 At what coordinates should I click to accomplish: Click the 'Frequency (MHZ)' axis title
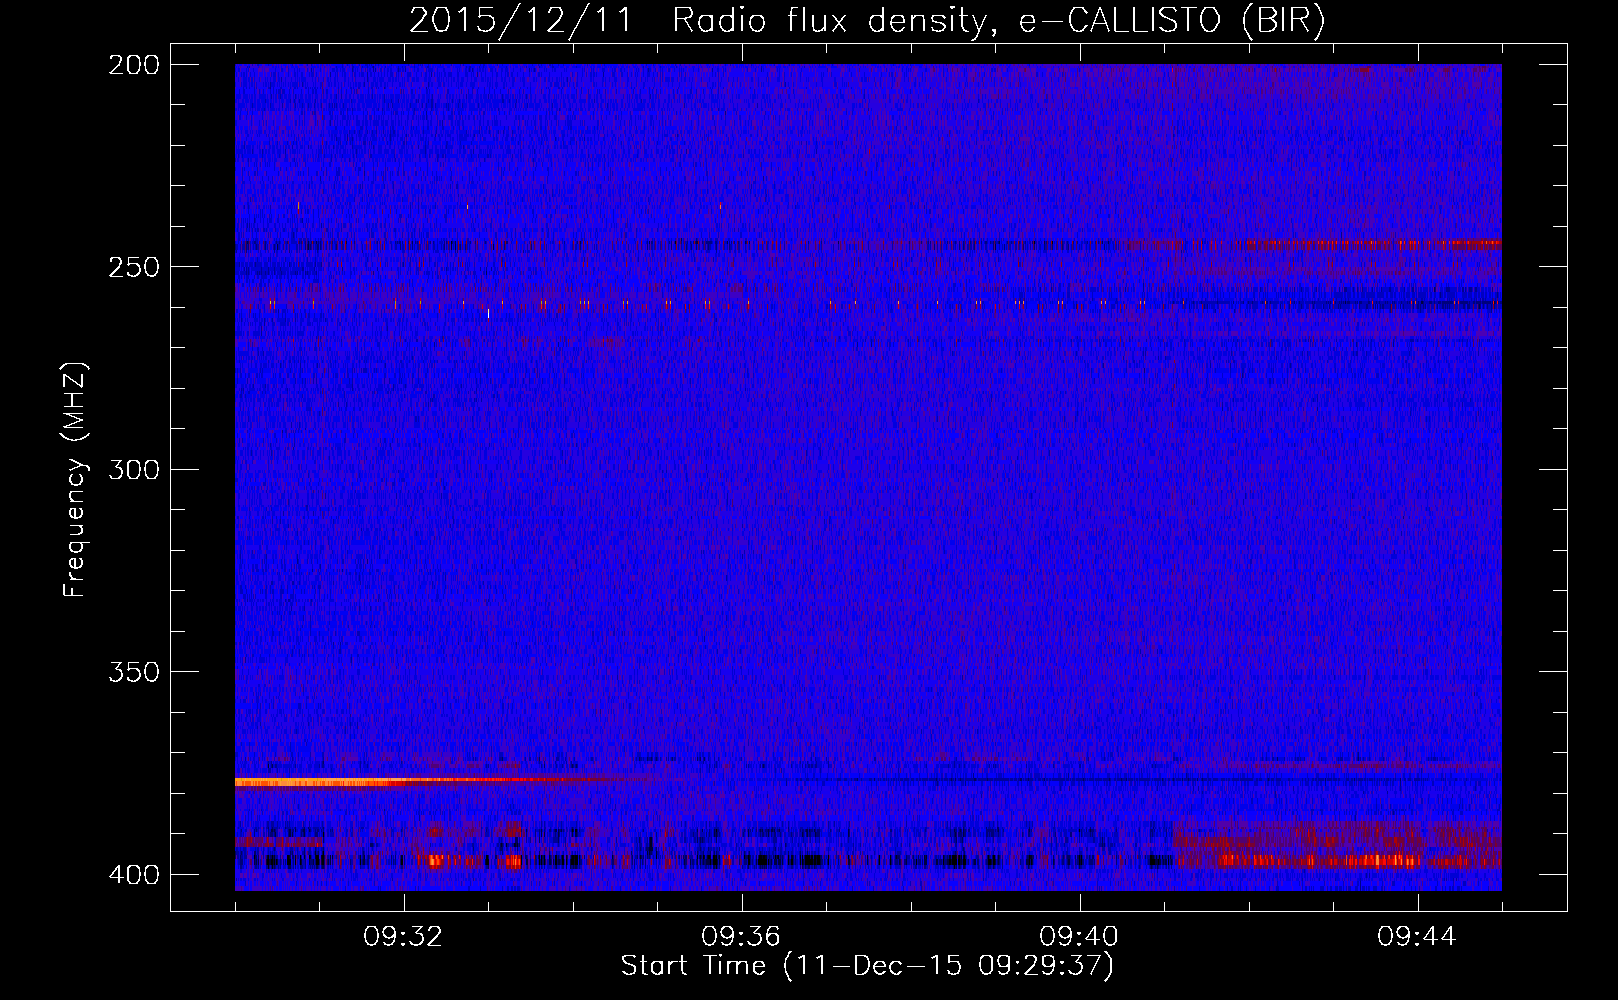[x=75, y=479]
